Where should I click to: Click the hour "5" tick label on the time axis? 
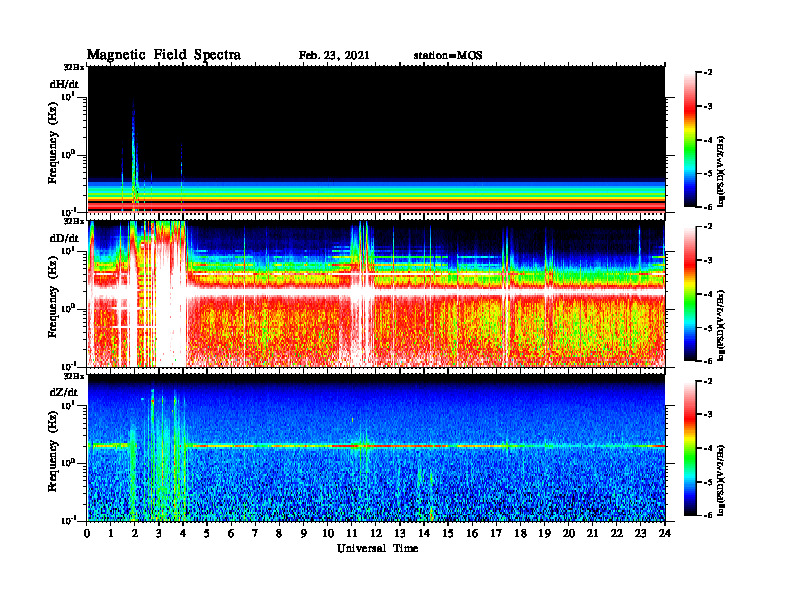207,533
